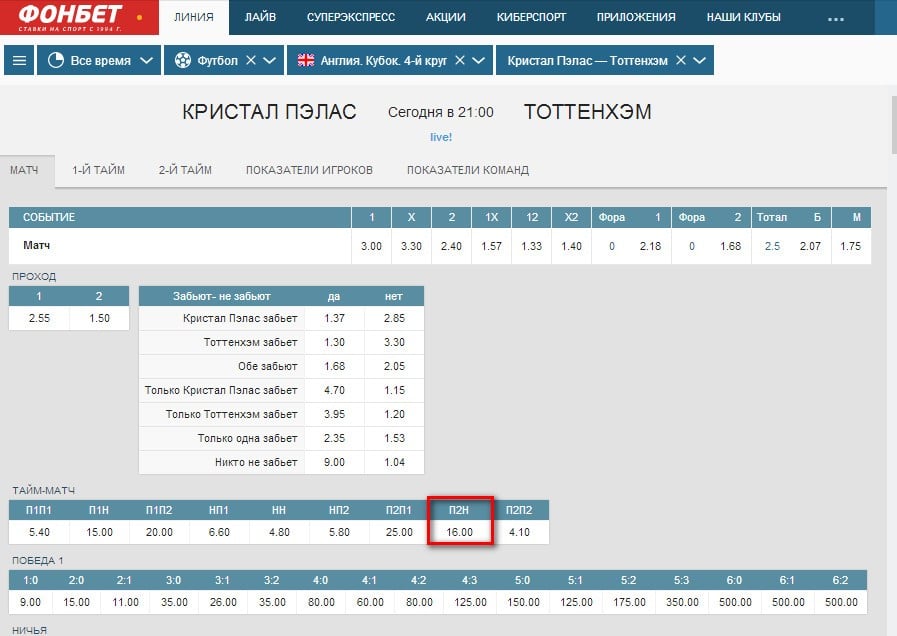Open the three-dots more menu
The height and width of the screenshot is (636, 897).
(x=836, y=19)
